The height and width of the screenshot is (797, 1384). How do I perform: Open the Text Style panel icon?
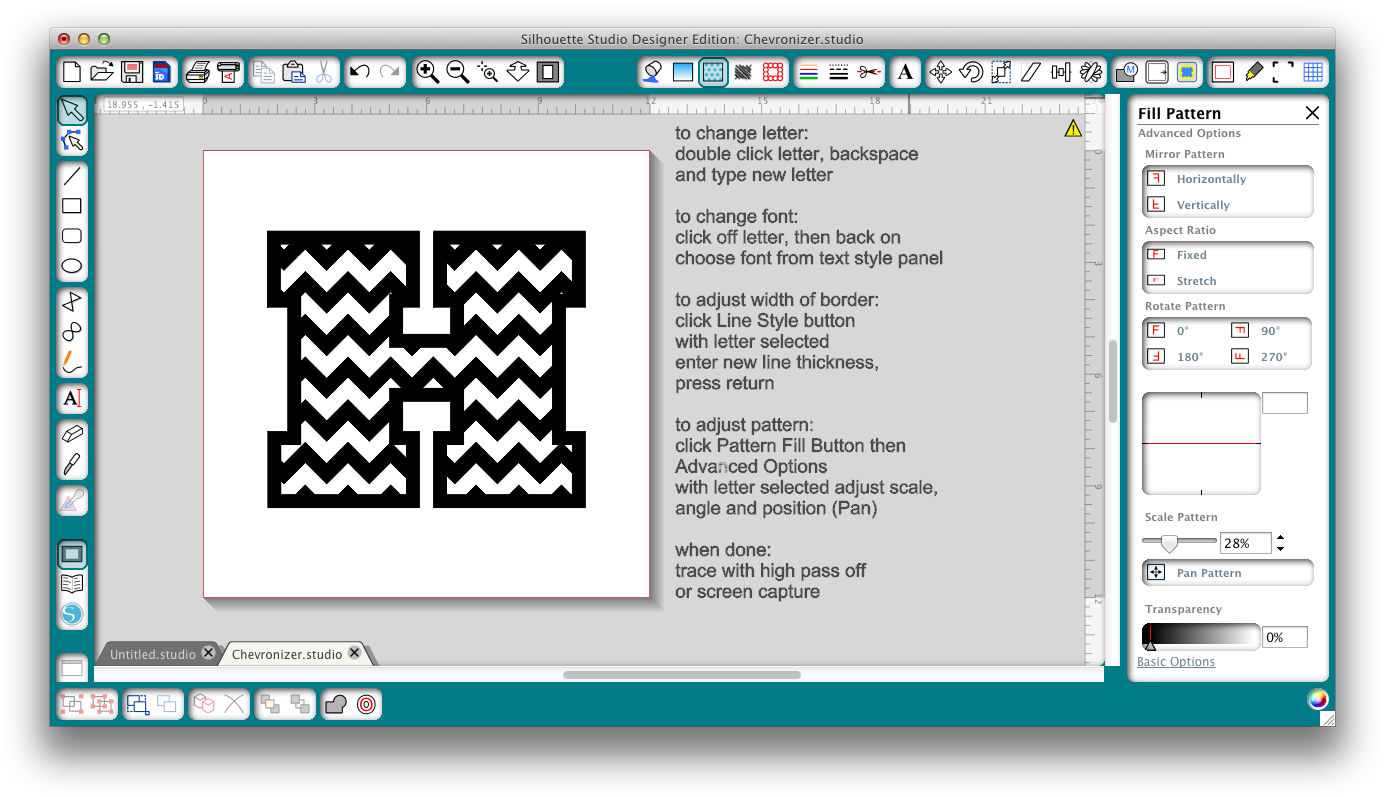[x=905, y=72]
